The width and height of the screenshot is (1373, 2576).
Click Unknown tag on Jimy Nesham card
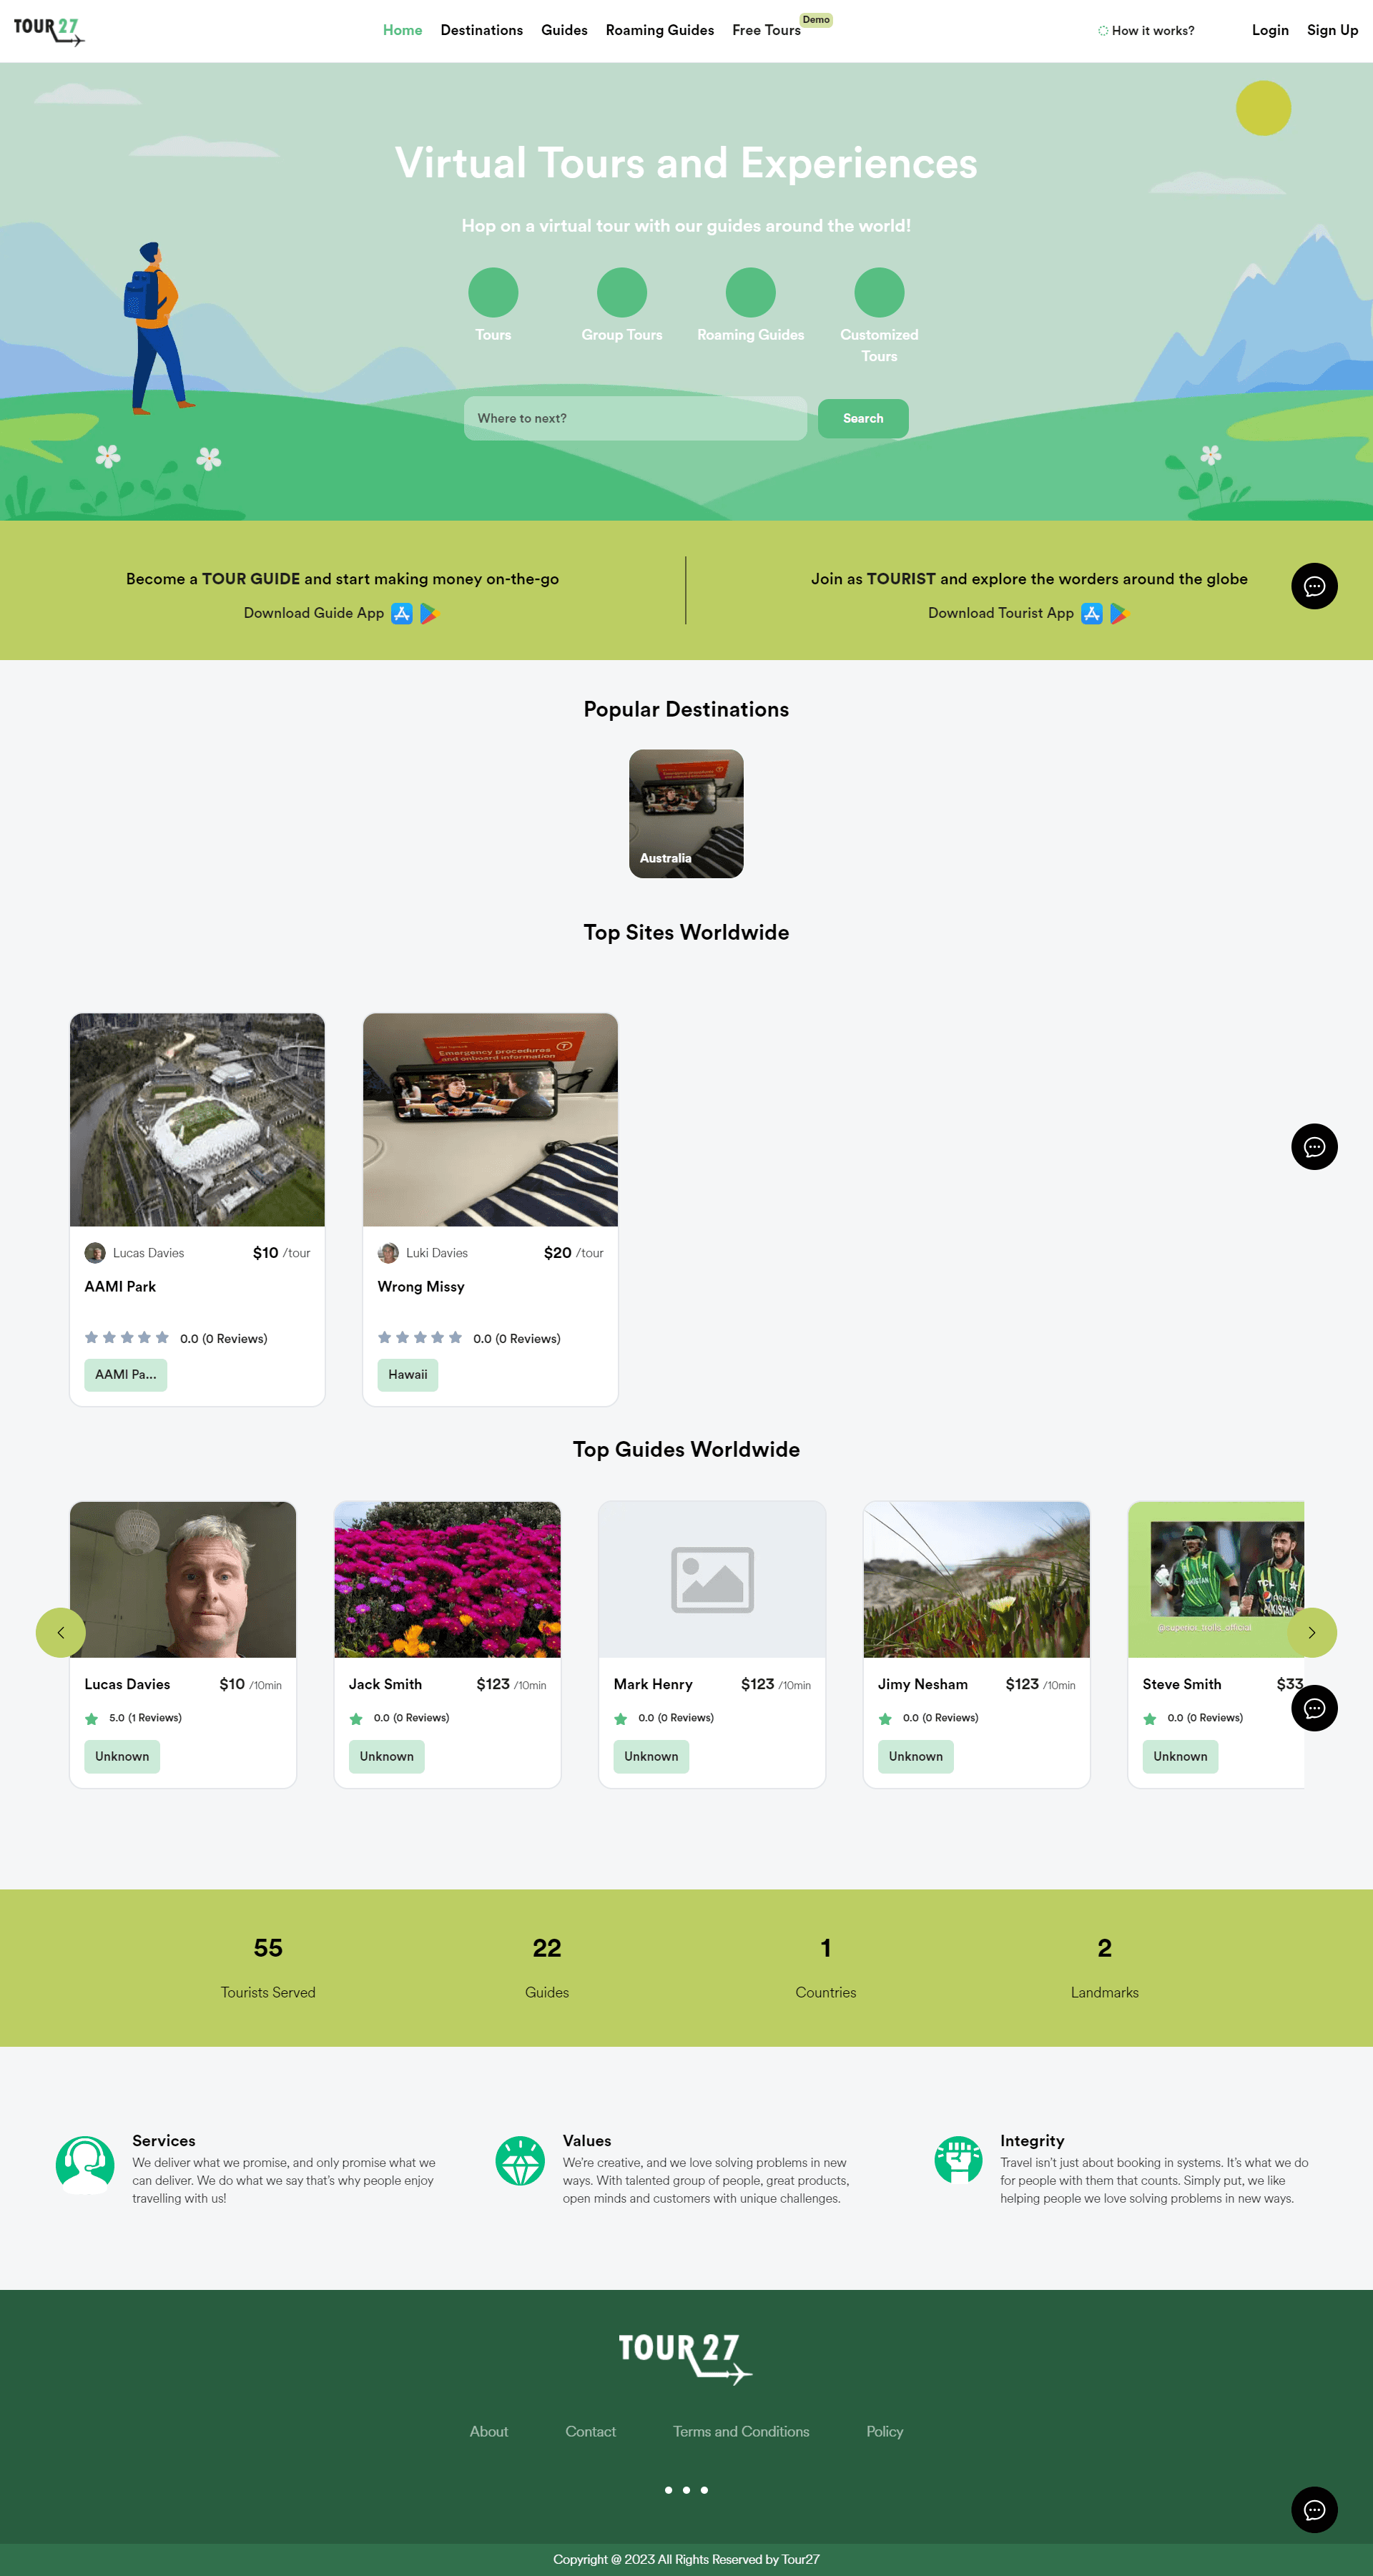tap(916, 1756)
